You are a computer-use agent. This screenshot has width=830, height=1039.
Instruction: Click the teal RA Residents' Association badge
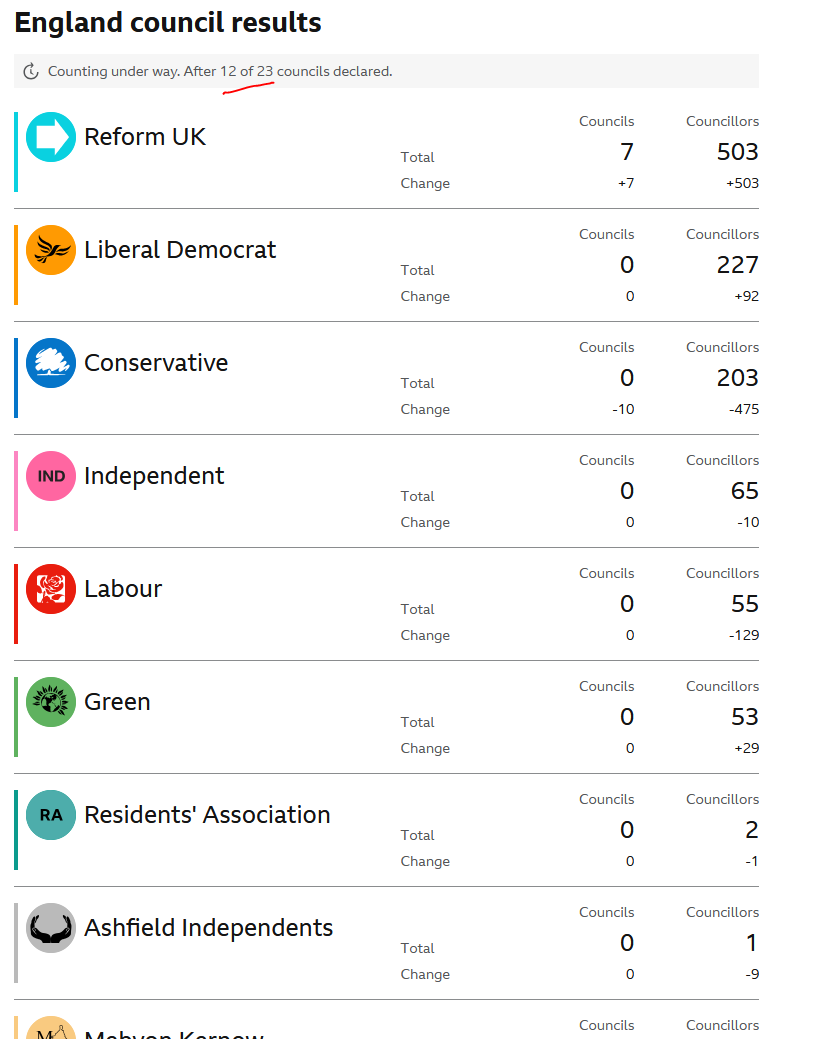[x=51, y=815]
